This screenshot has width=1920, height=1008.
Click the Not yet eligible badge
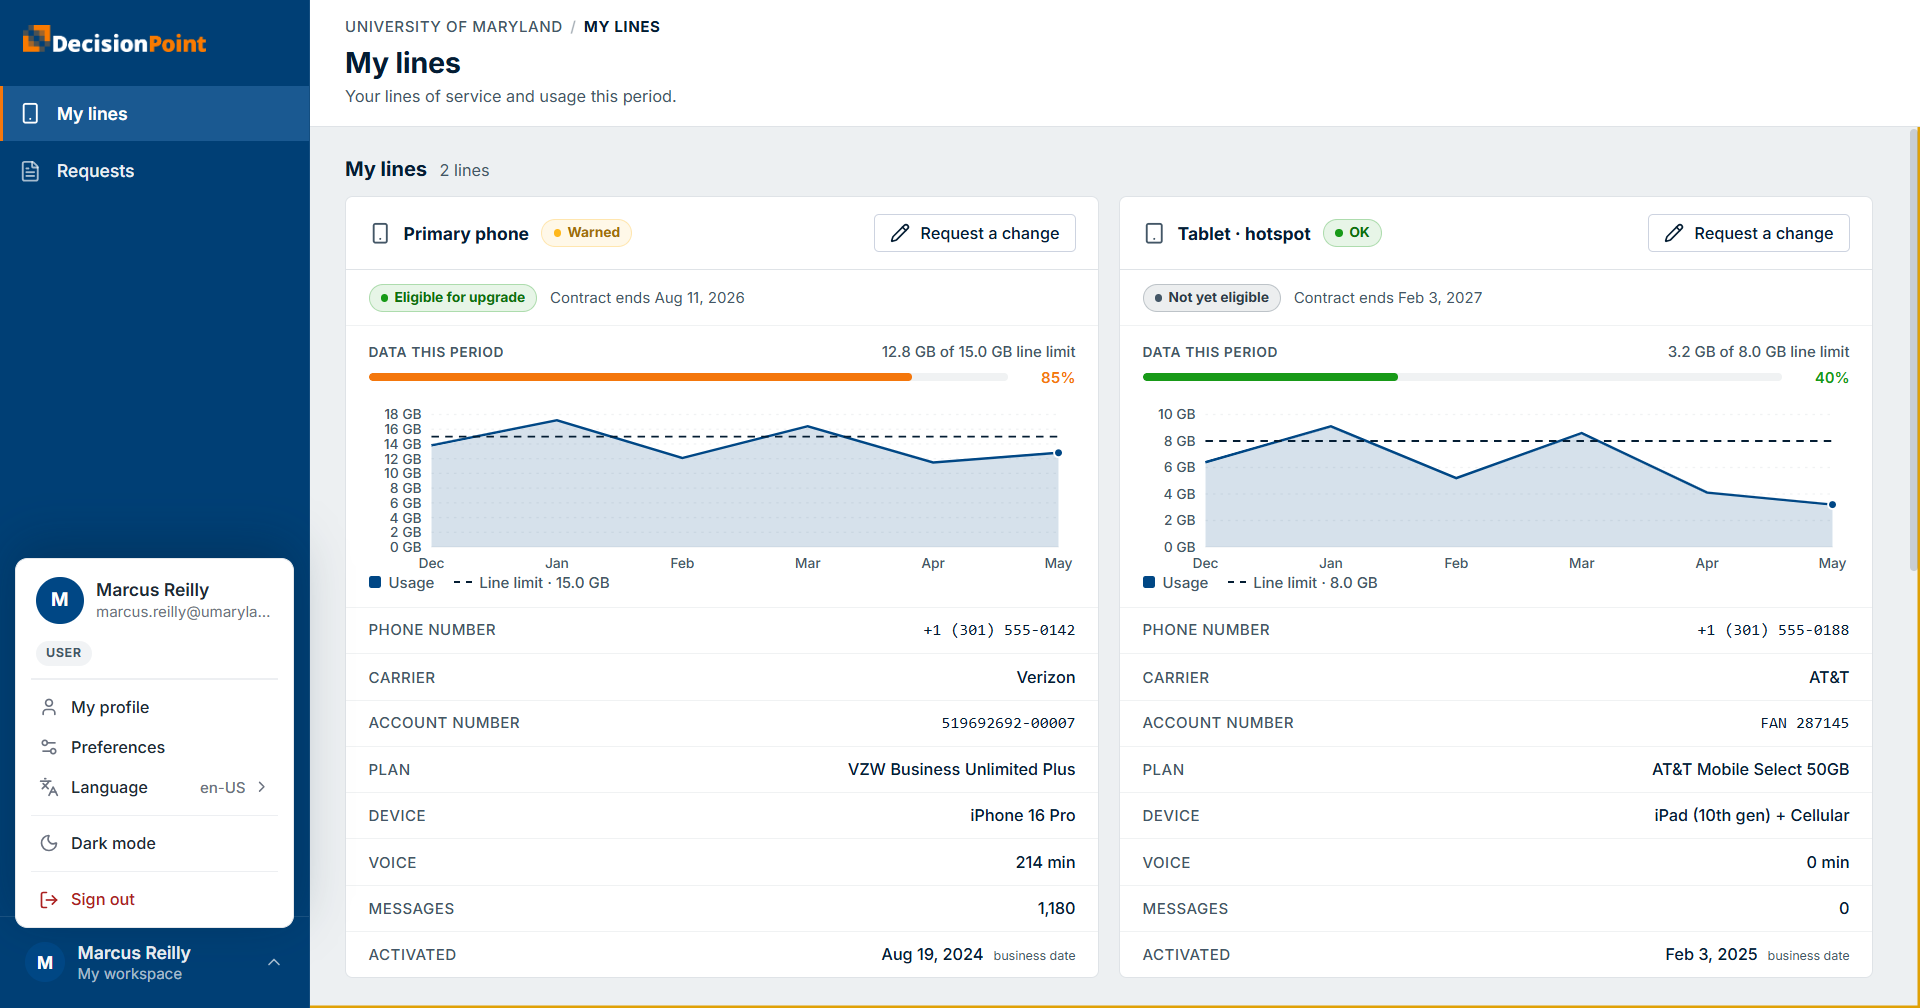click(x=1212, y=298)
